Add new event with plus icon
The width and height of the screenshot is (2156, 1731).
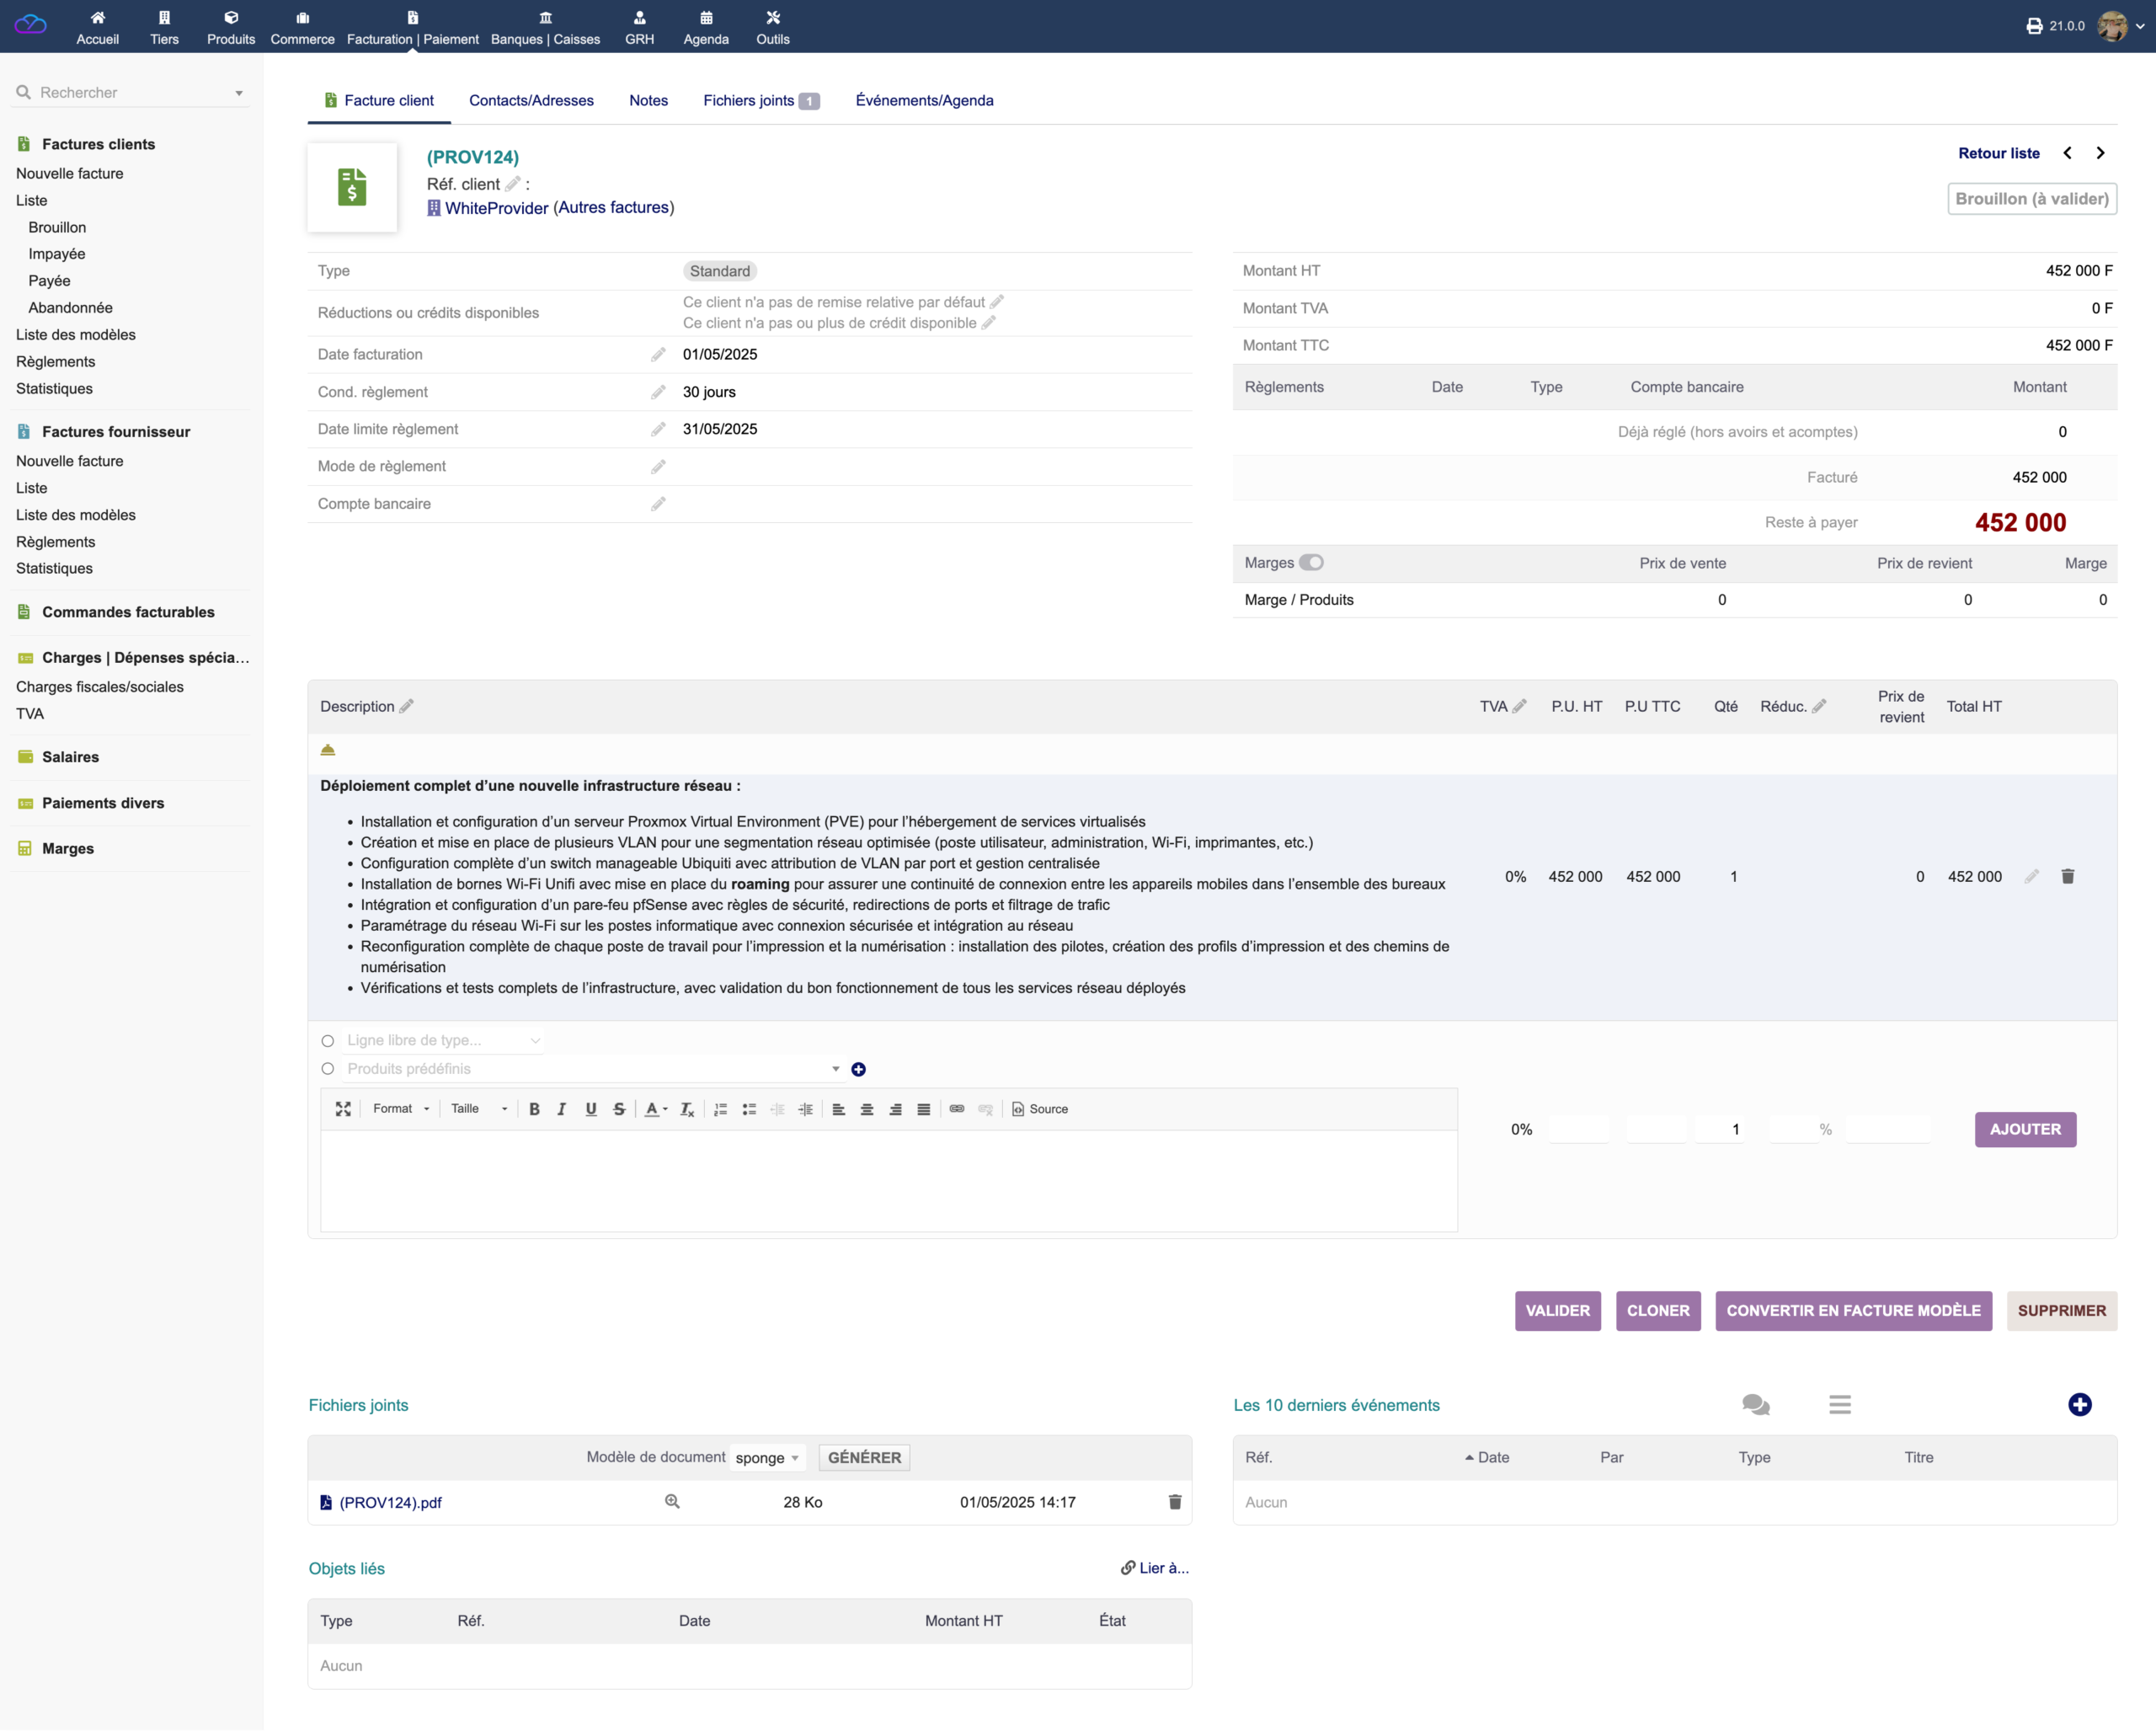click(2080, 1405)
